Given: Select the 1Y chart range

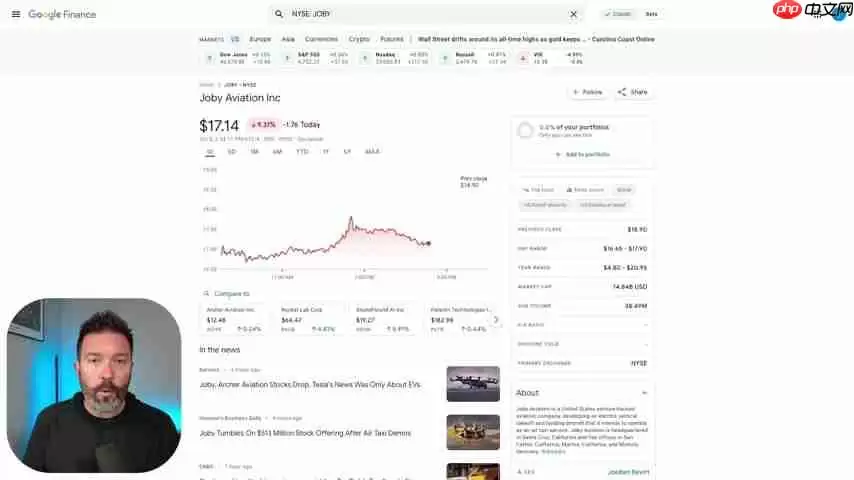Looking at the screenshot, I should [x=326, y=152].
